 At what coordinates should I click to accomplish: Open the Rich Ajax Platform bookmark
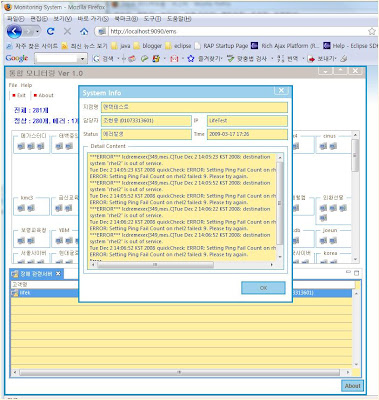pyautogui.click(x=286, y=46)
